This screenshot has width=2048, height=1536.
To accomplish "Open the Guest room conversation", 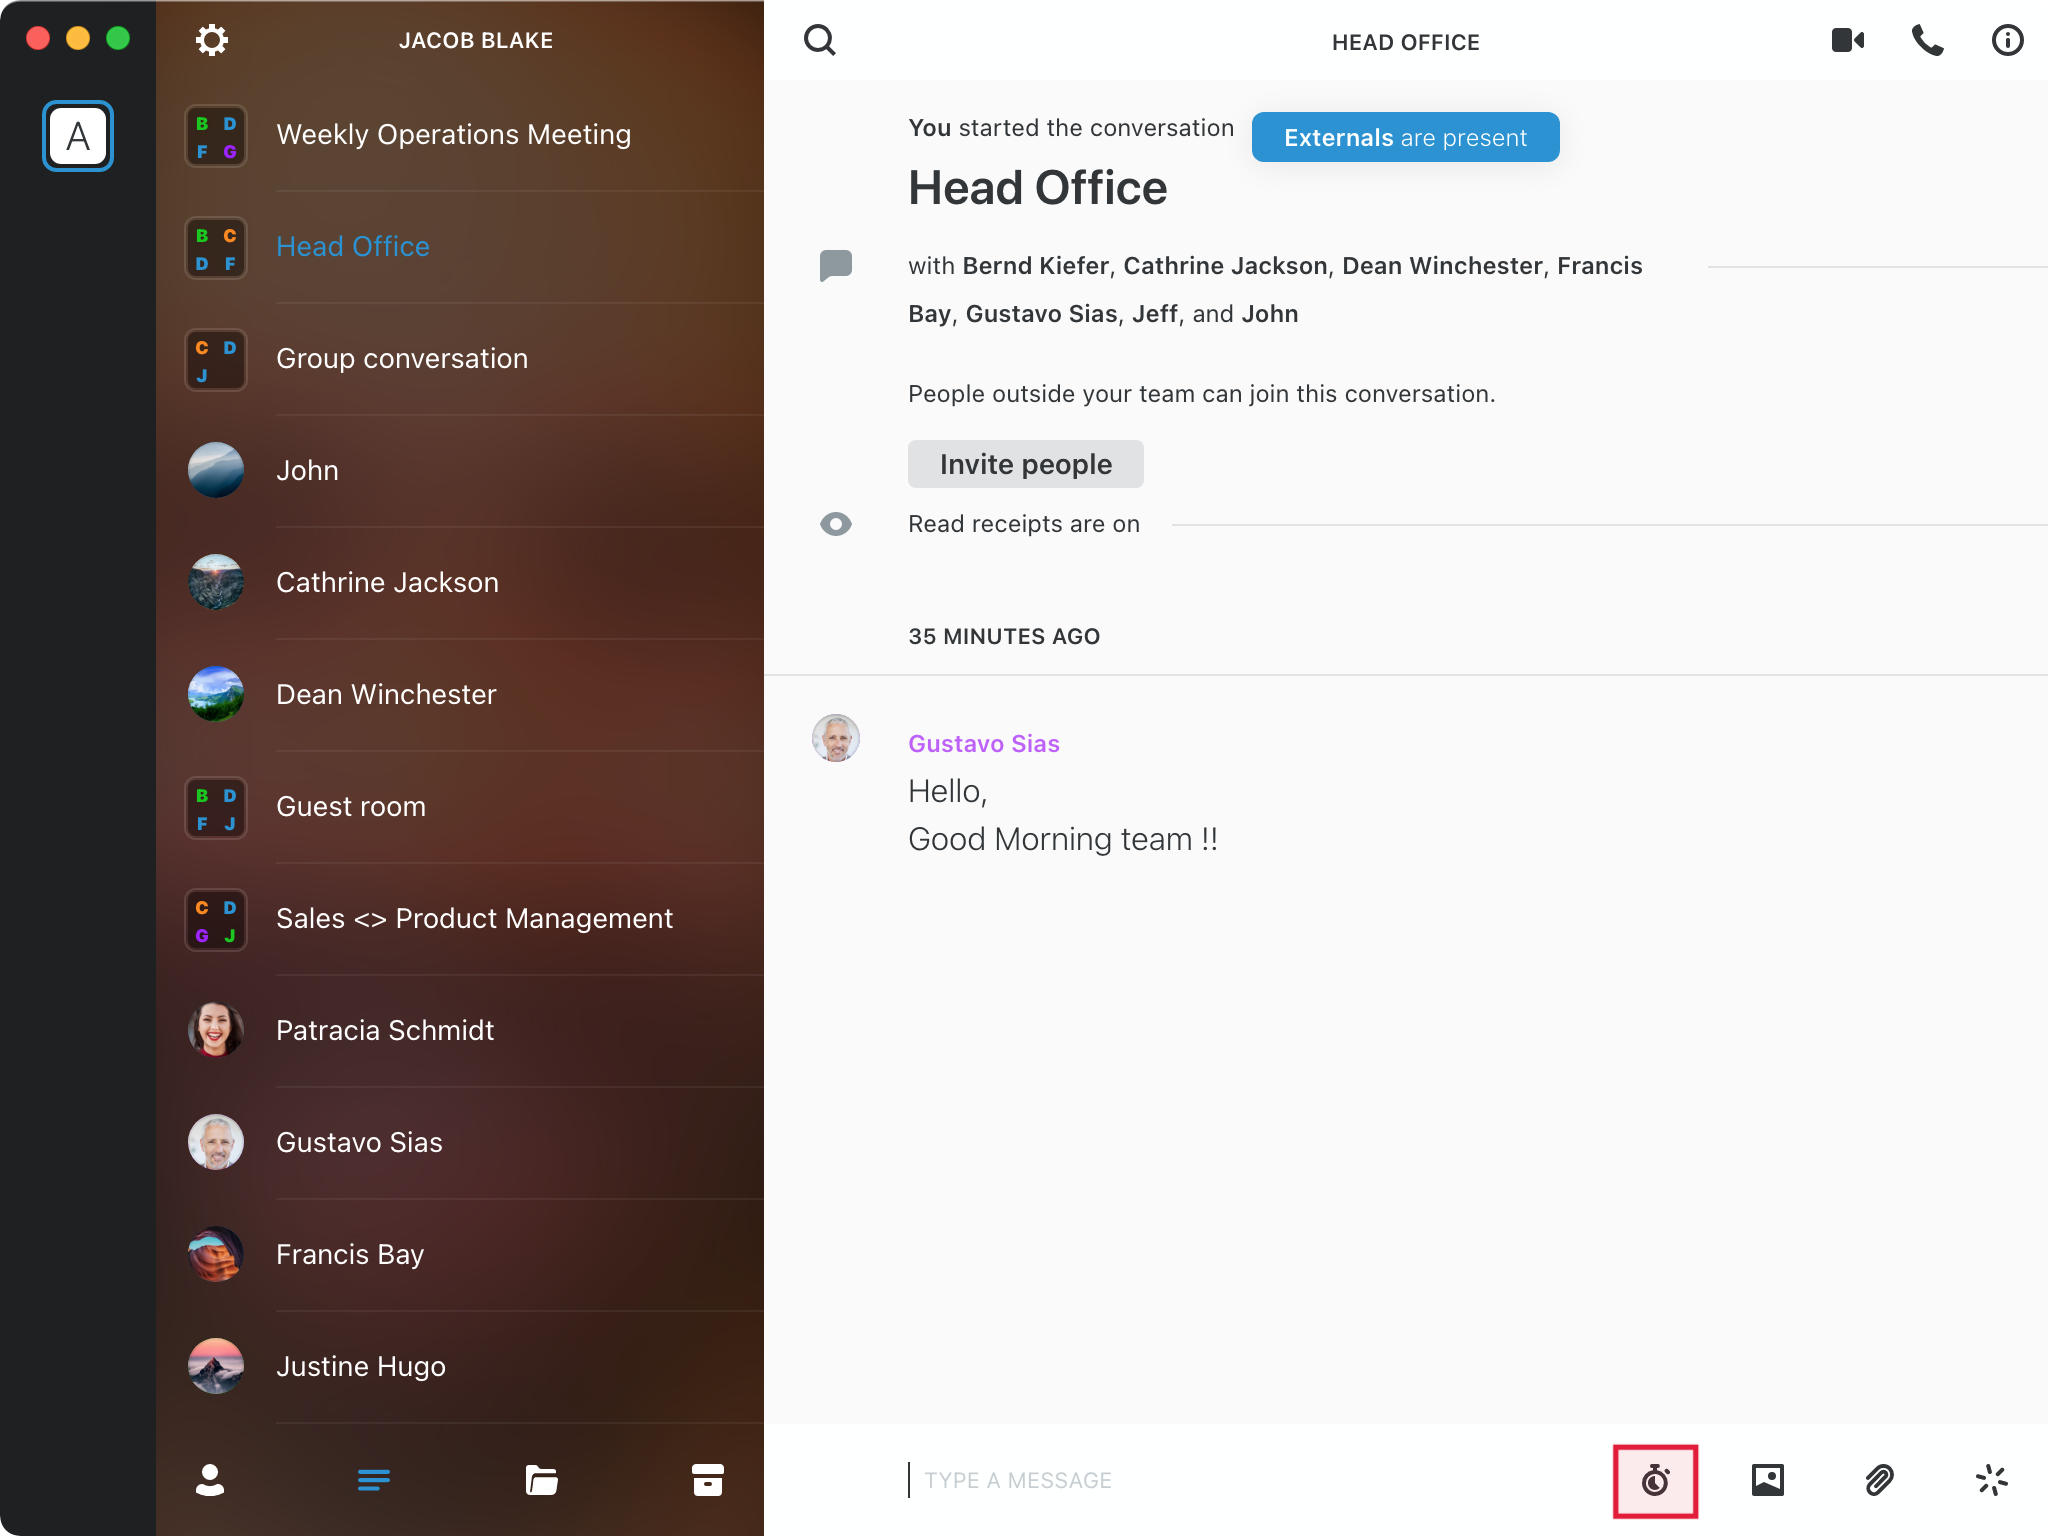I will tap(460, 807).
